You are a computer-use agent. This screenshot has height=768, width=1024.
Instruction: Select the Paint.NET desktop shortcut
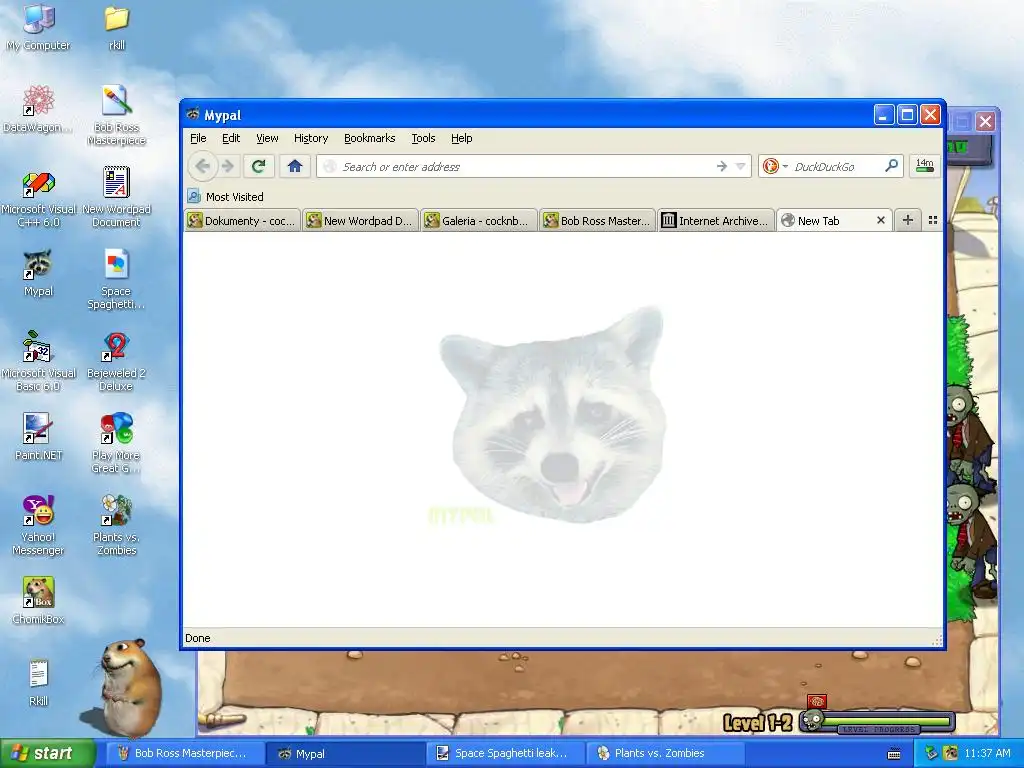38,436
